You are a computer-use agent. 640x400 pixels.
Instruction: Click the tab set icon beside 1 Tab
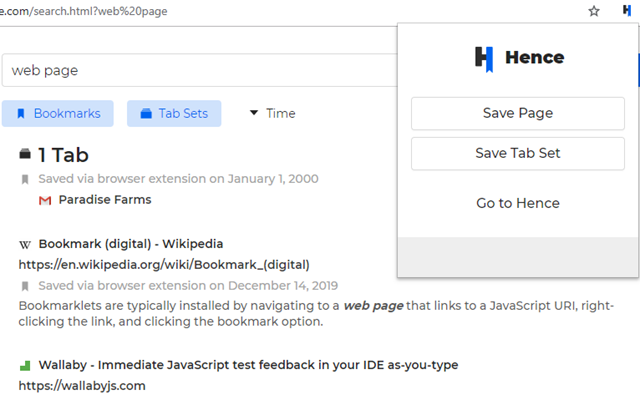[25, 154]
